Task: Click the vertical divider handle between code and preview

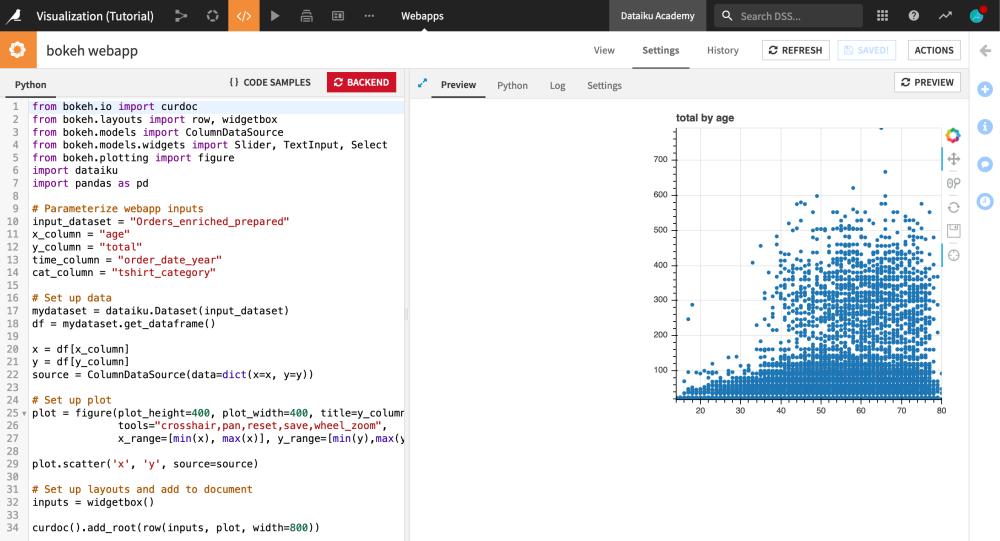Action: [x=406, y=314]
